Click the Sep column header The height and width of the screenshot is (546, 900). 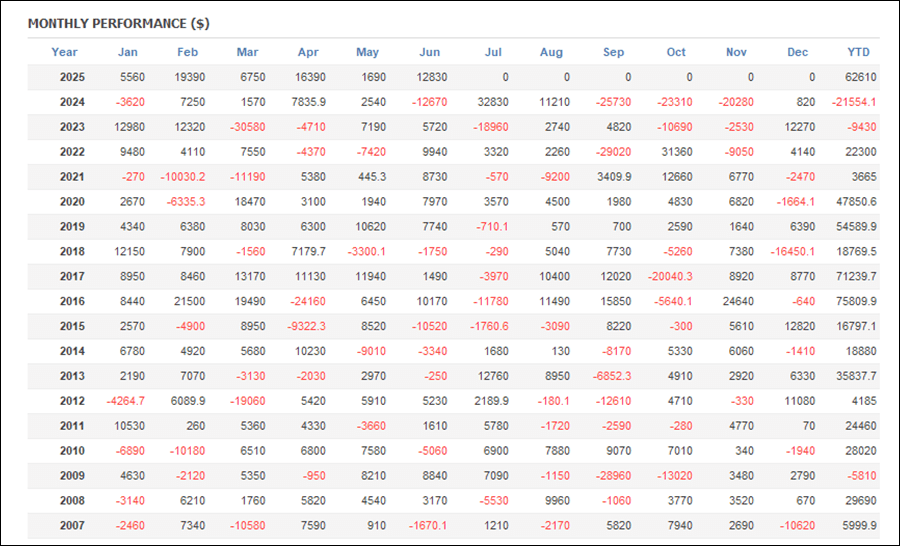[614, 52]
